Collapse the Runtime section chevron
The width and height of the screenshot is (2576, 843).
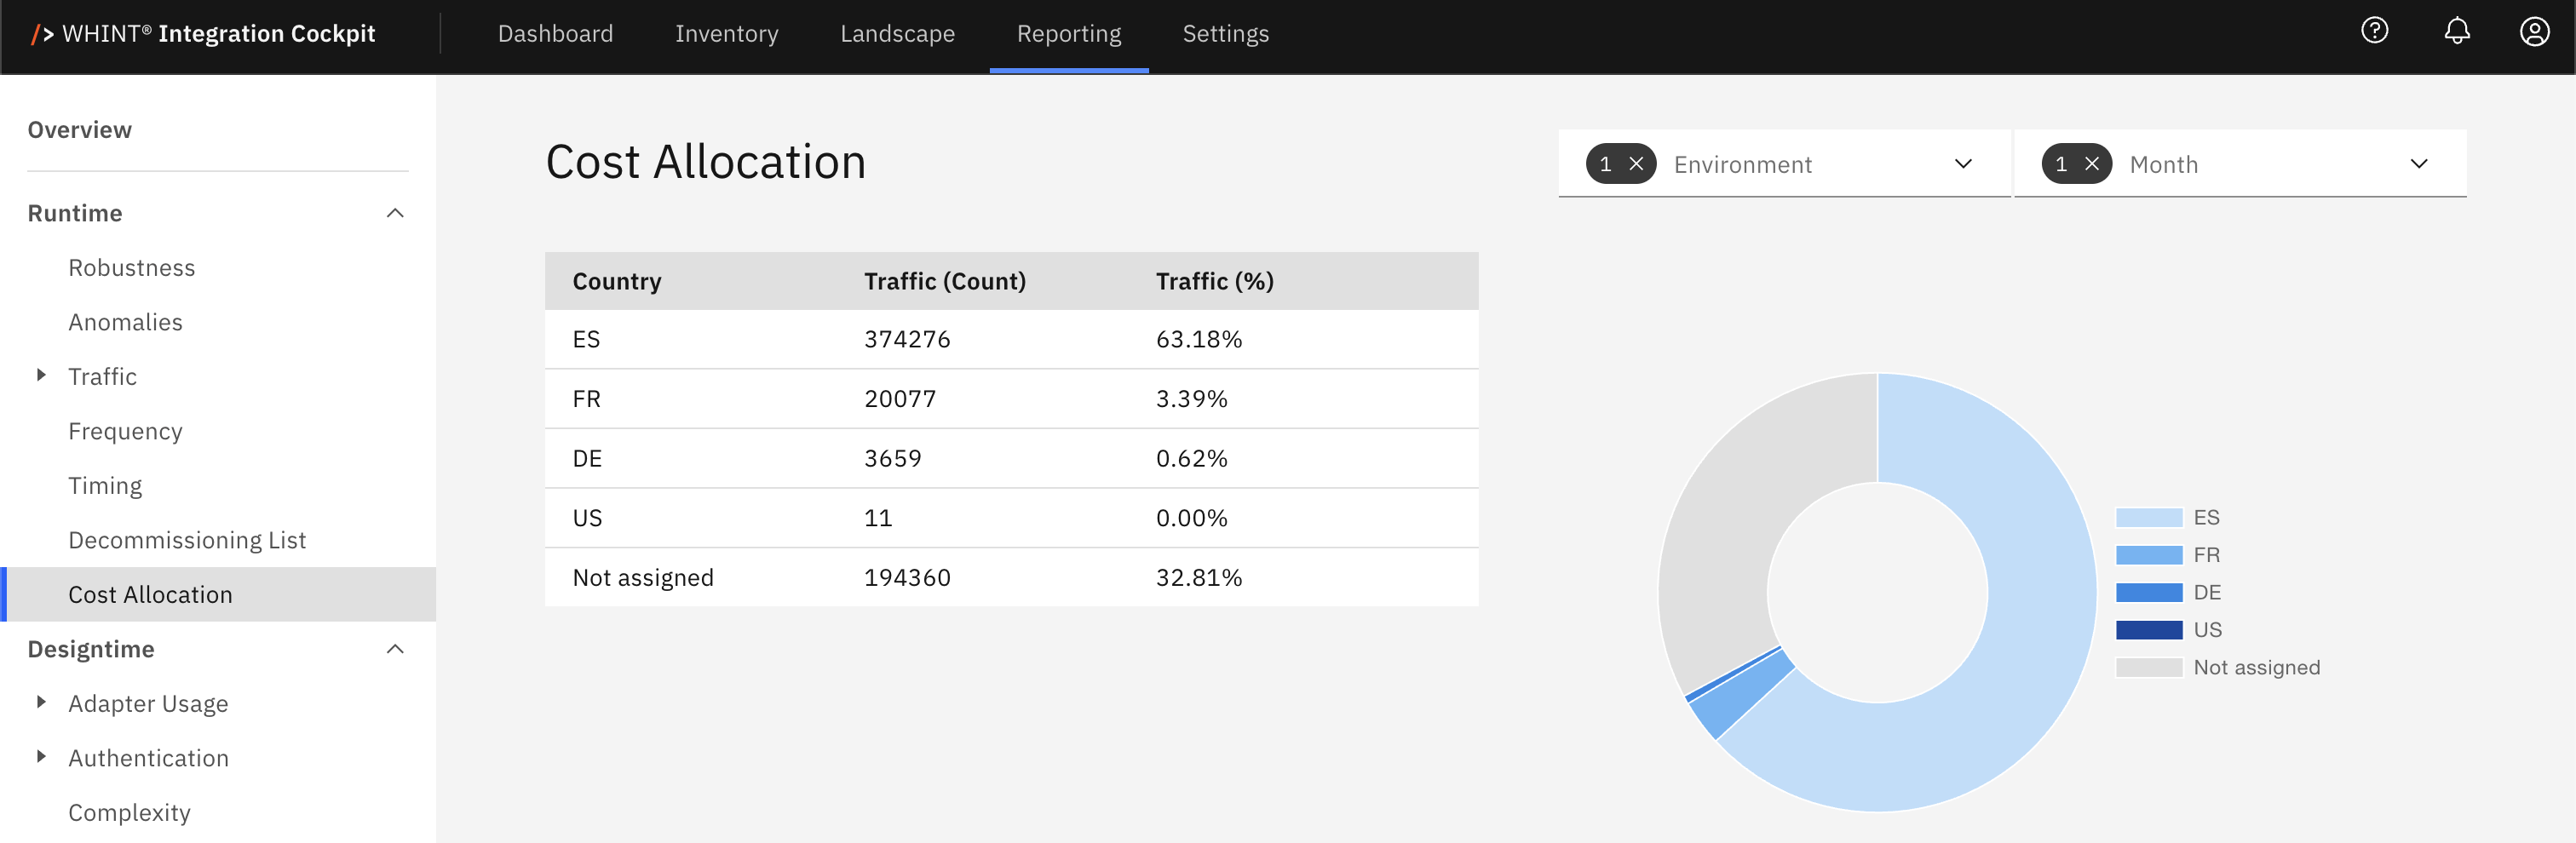395,213
